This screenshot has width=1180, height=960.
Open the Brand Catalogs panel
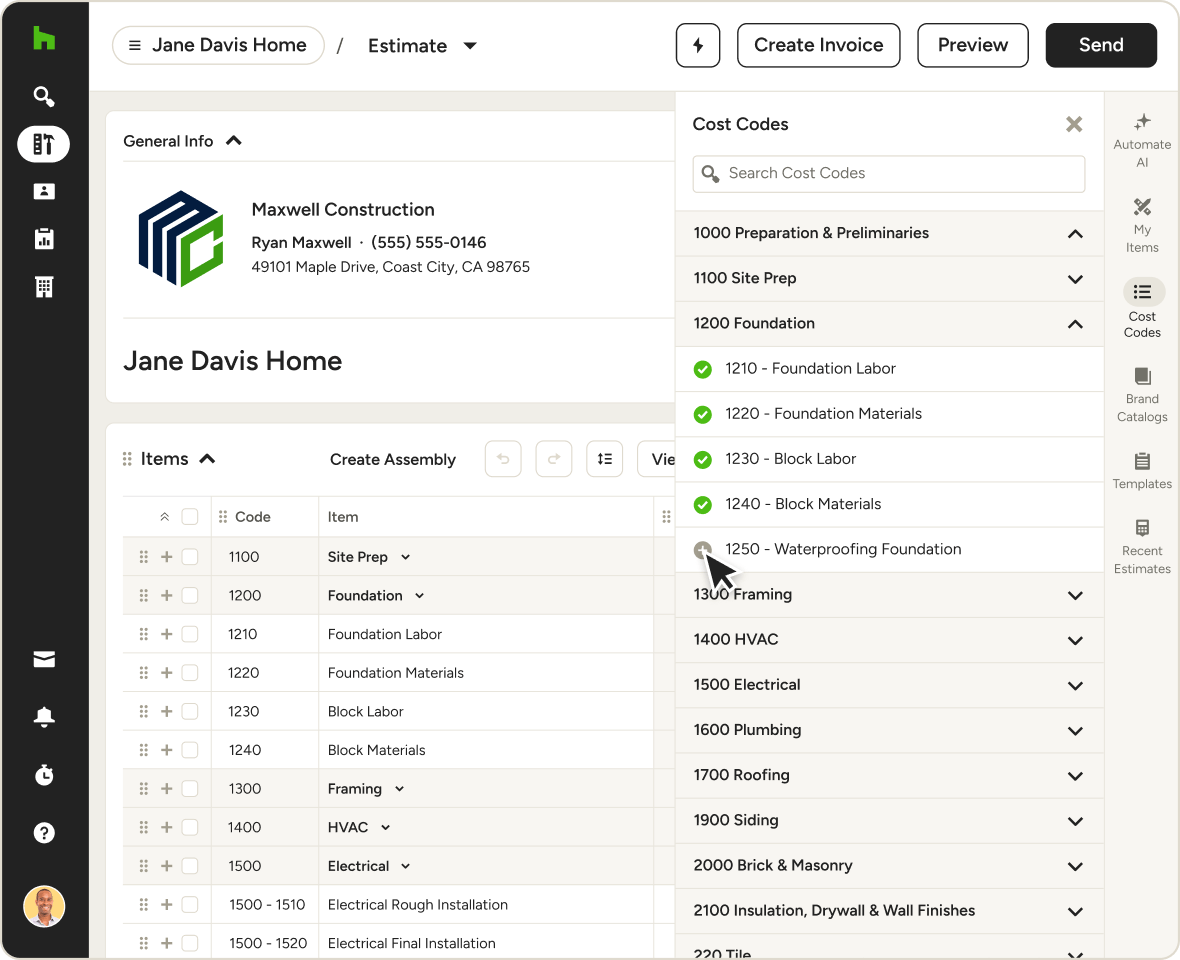[1142, 394]
